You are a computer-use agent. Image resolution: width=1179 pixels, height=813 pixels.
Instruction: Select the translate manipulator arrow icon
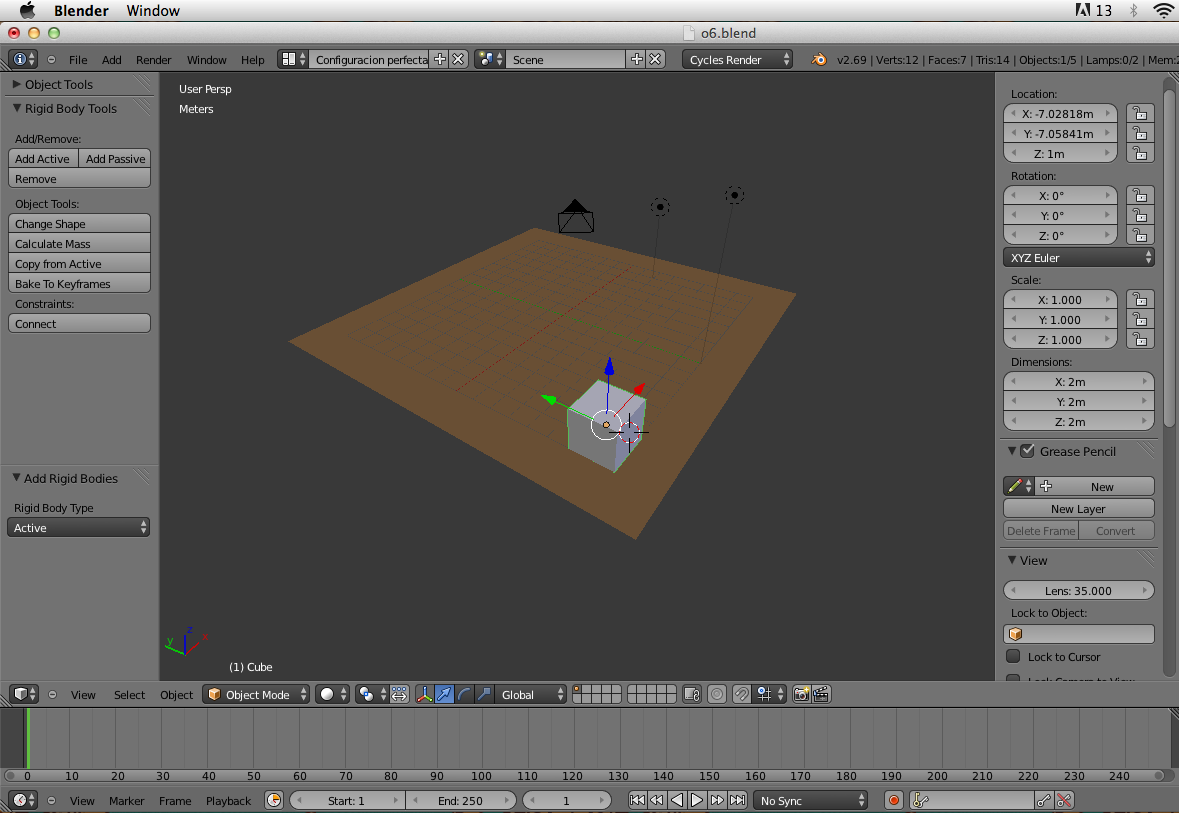click(445, 694)
